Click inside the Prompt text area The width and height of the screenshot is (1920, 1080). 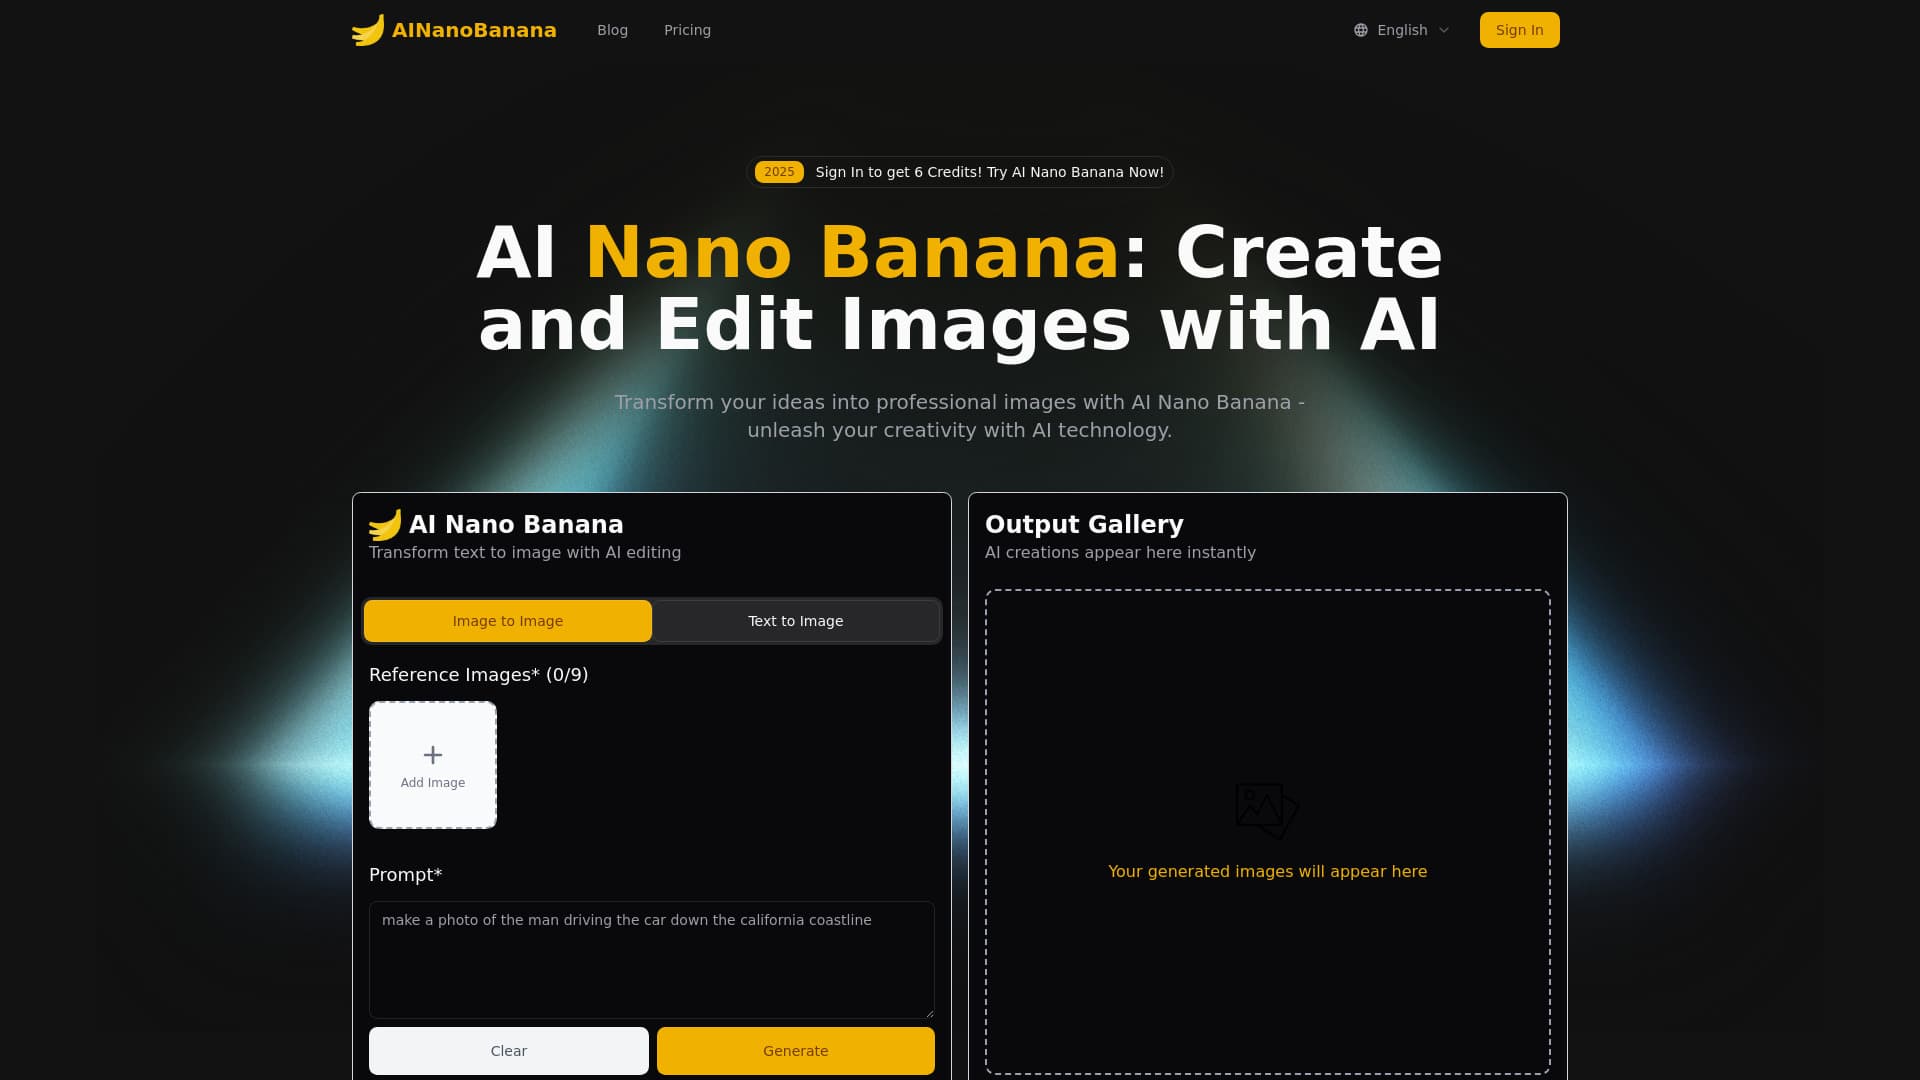(x=651, y=960)
